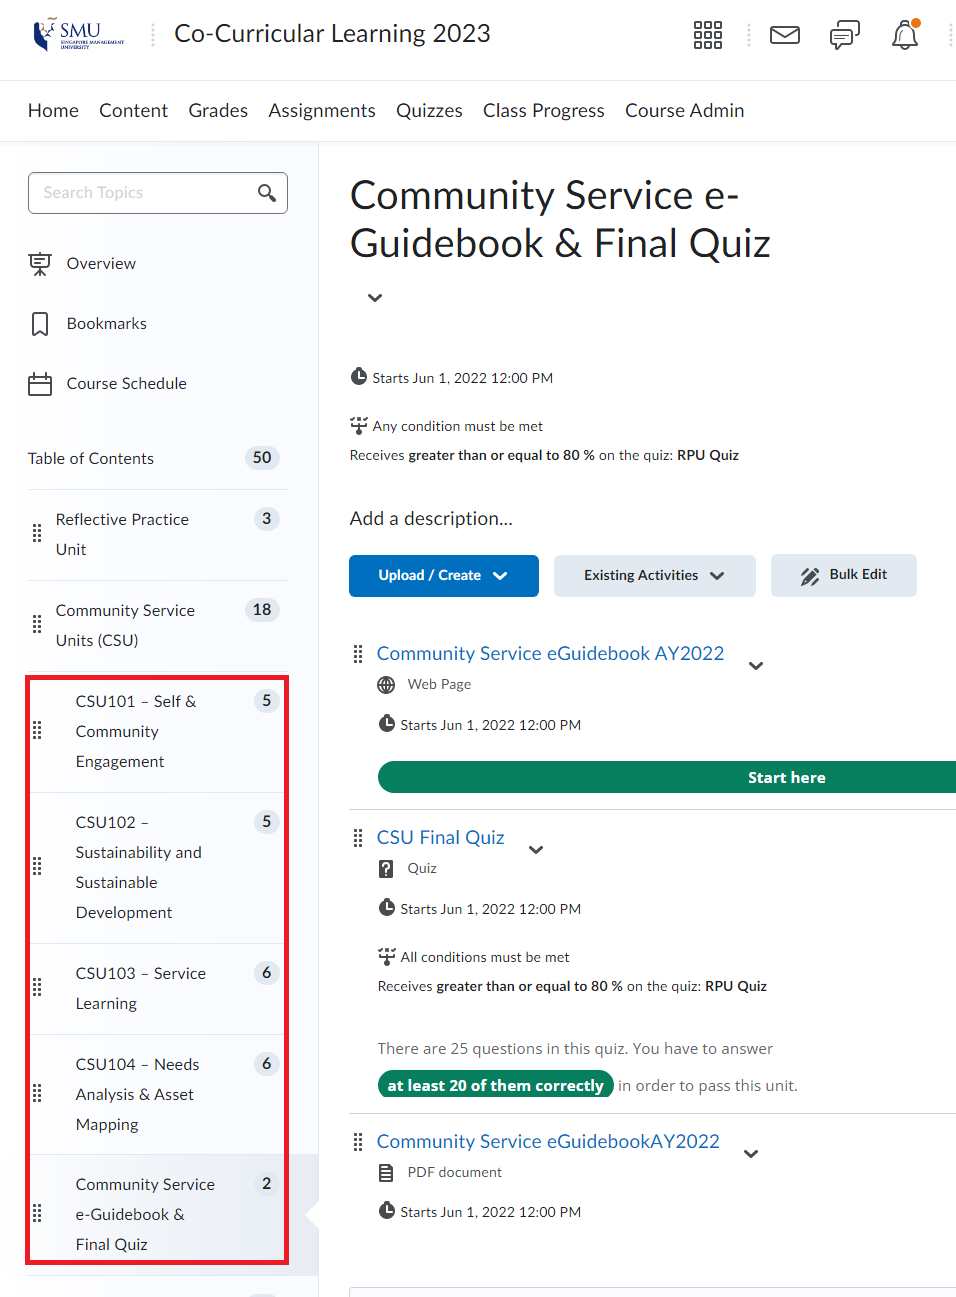Open the course selector grid icon
Viewport: 956px width, 1297px height.
point(708,35)
